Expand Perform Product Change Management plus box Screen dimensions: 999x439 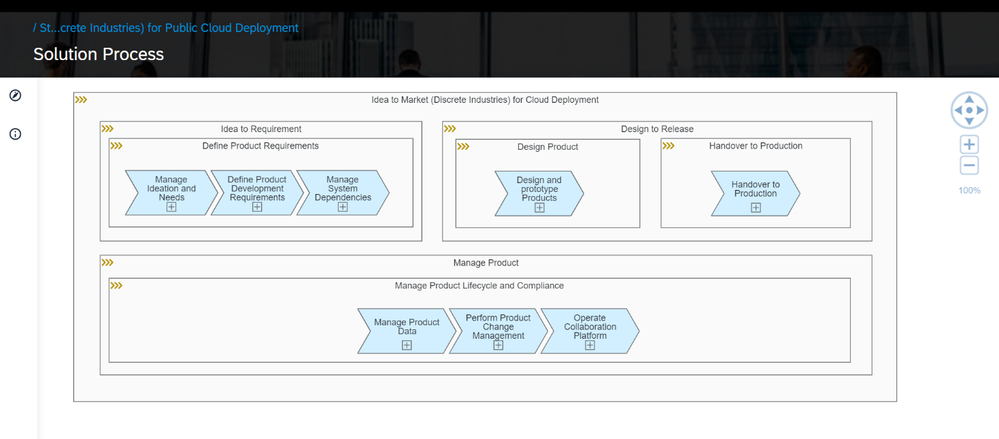pyautogui.click(x=498, y=345)
